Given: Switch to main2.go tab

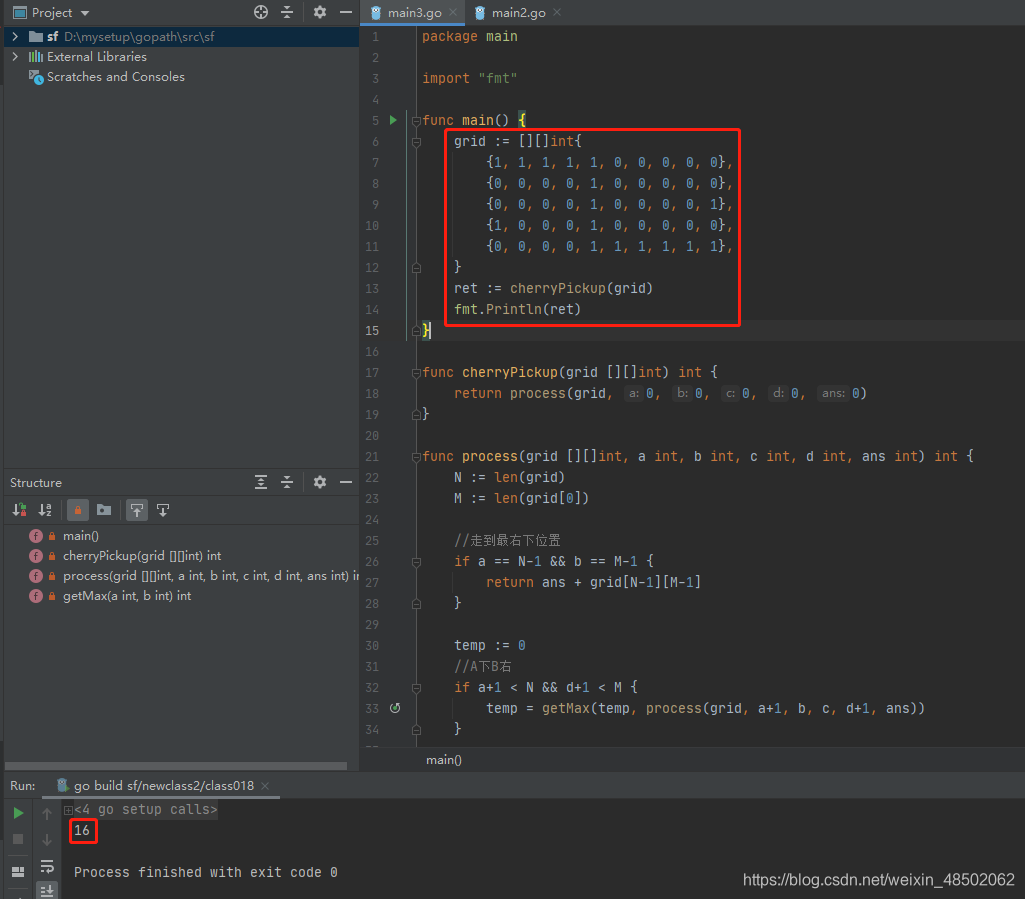Looking at the screenshot, I should (x=518, y=12).
